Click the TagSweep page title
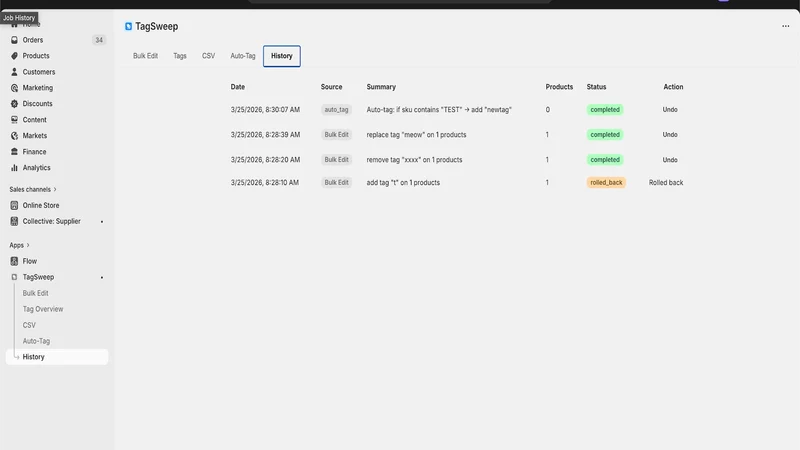The width and height of the screenshot is (800, 450). (157, 27)
